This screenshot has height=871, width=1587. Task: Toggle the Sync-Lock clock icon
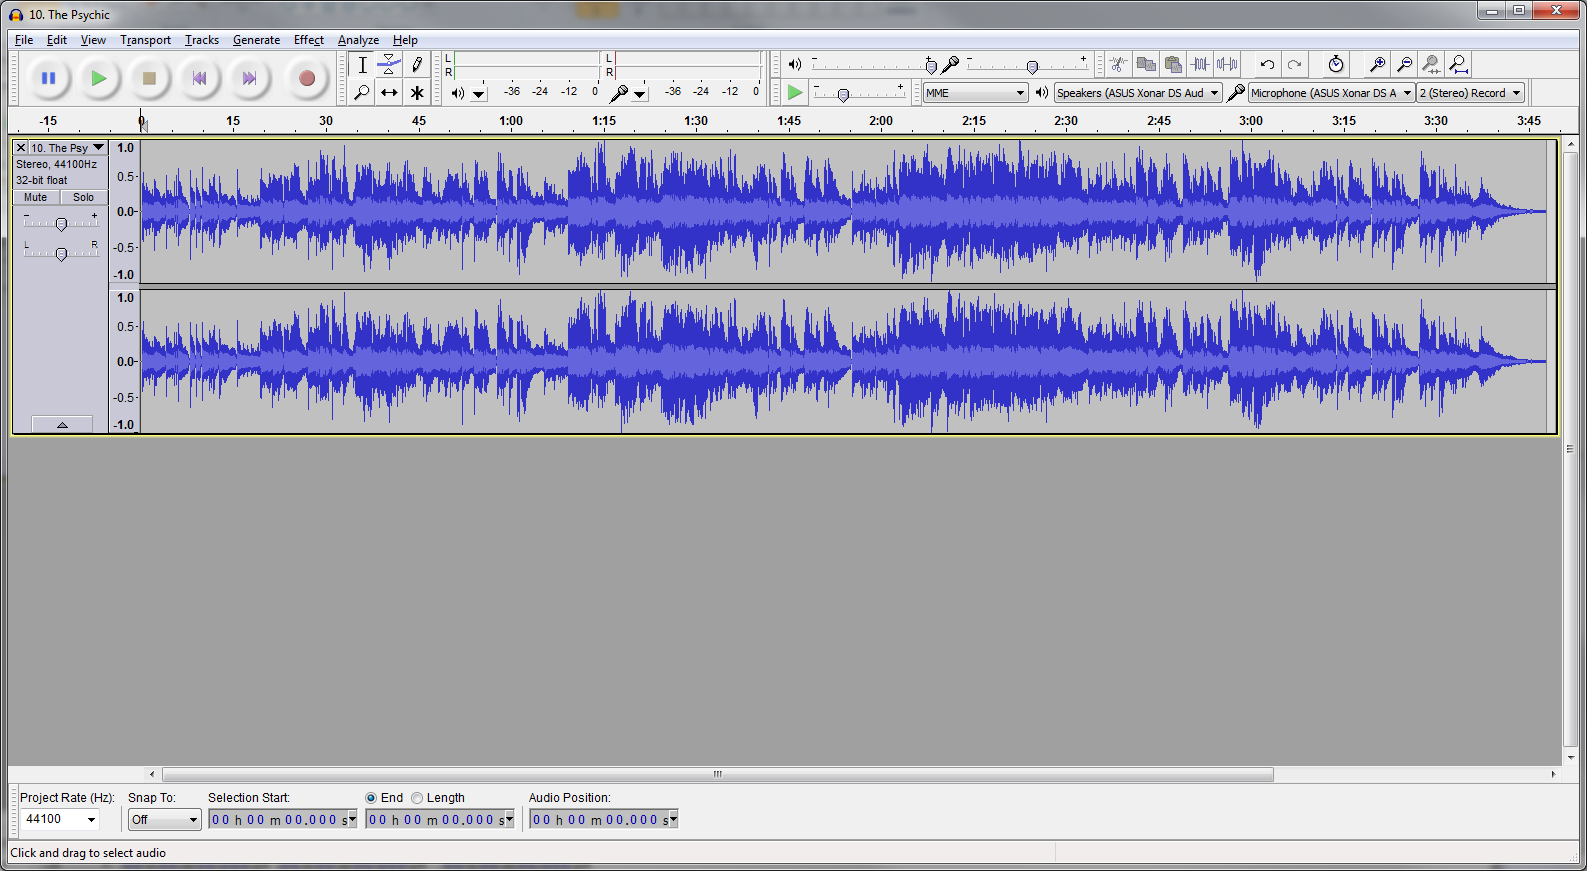pos(1336,64)
